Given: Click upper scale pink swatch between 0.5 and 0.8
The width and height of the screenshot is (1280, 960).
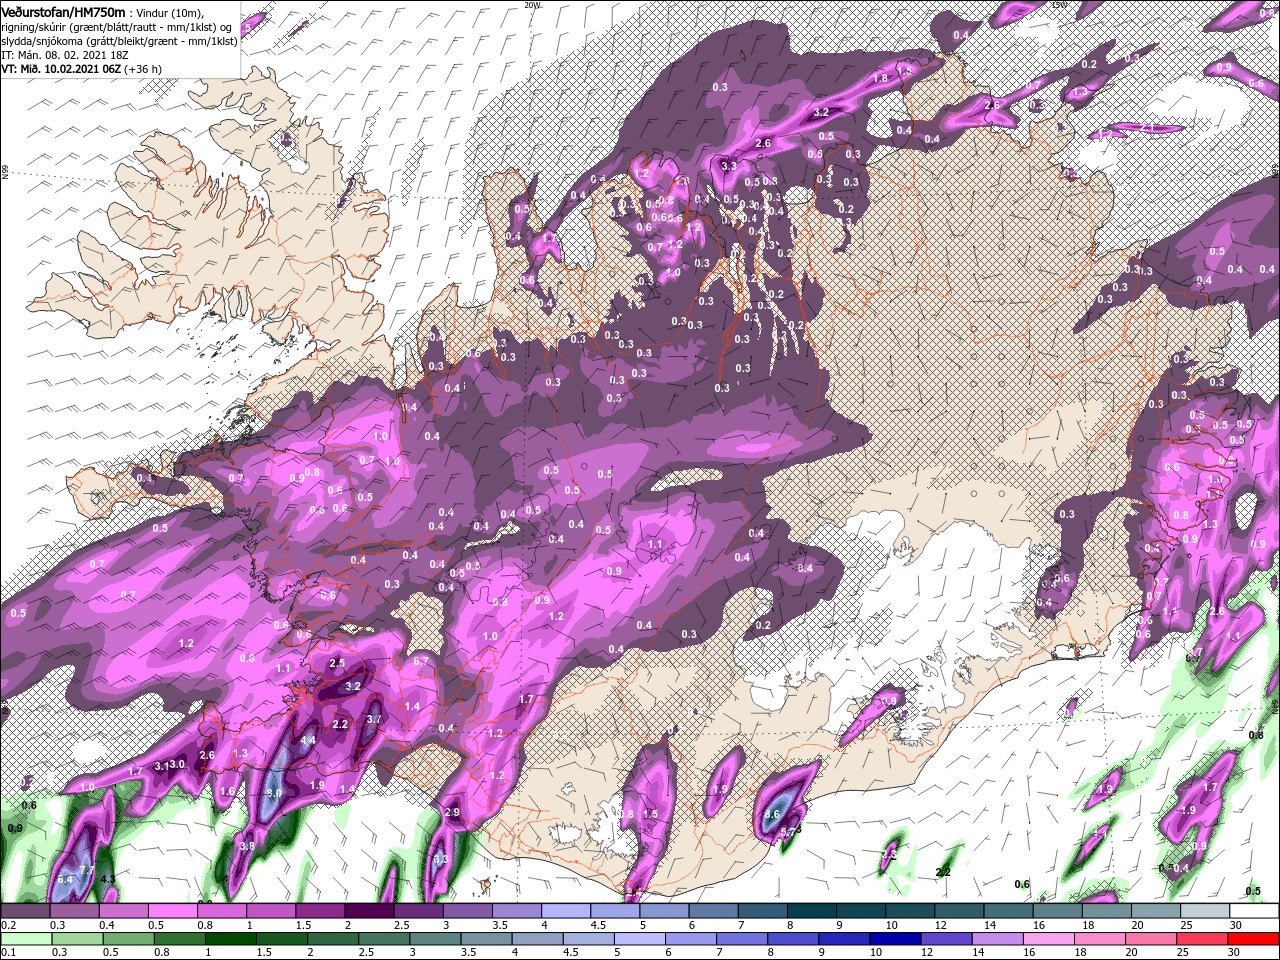Looking at the screenshot, I should [x=172, y=911].
